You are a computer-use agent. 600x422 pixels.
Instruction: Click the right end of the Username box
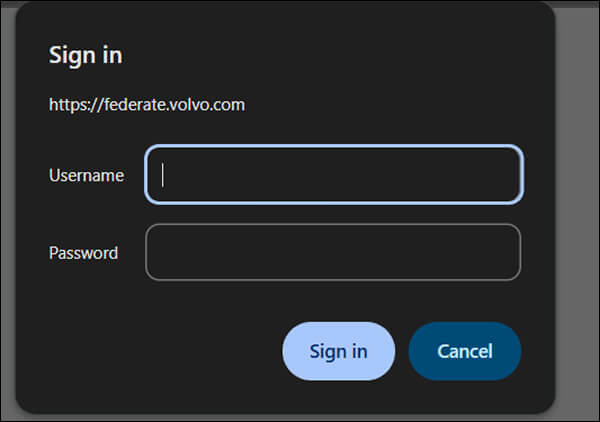pos(505,175)
